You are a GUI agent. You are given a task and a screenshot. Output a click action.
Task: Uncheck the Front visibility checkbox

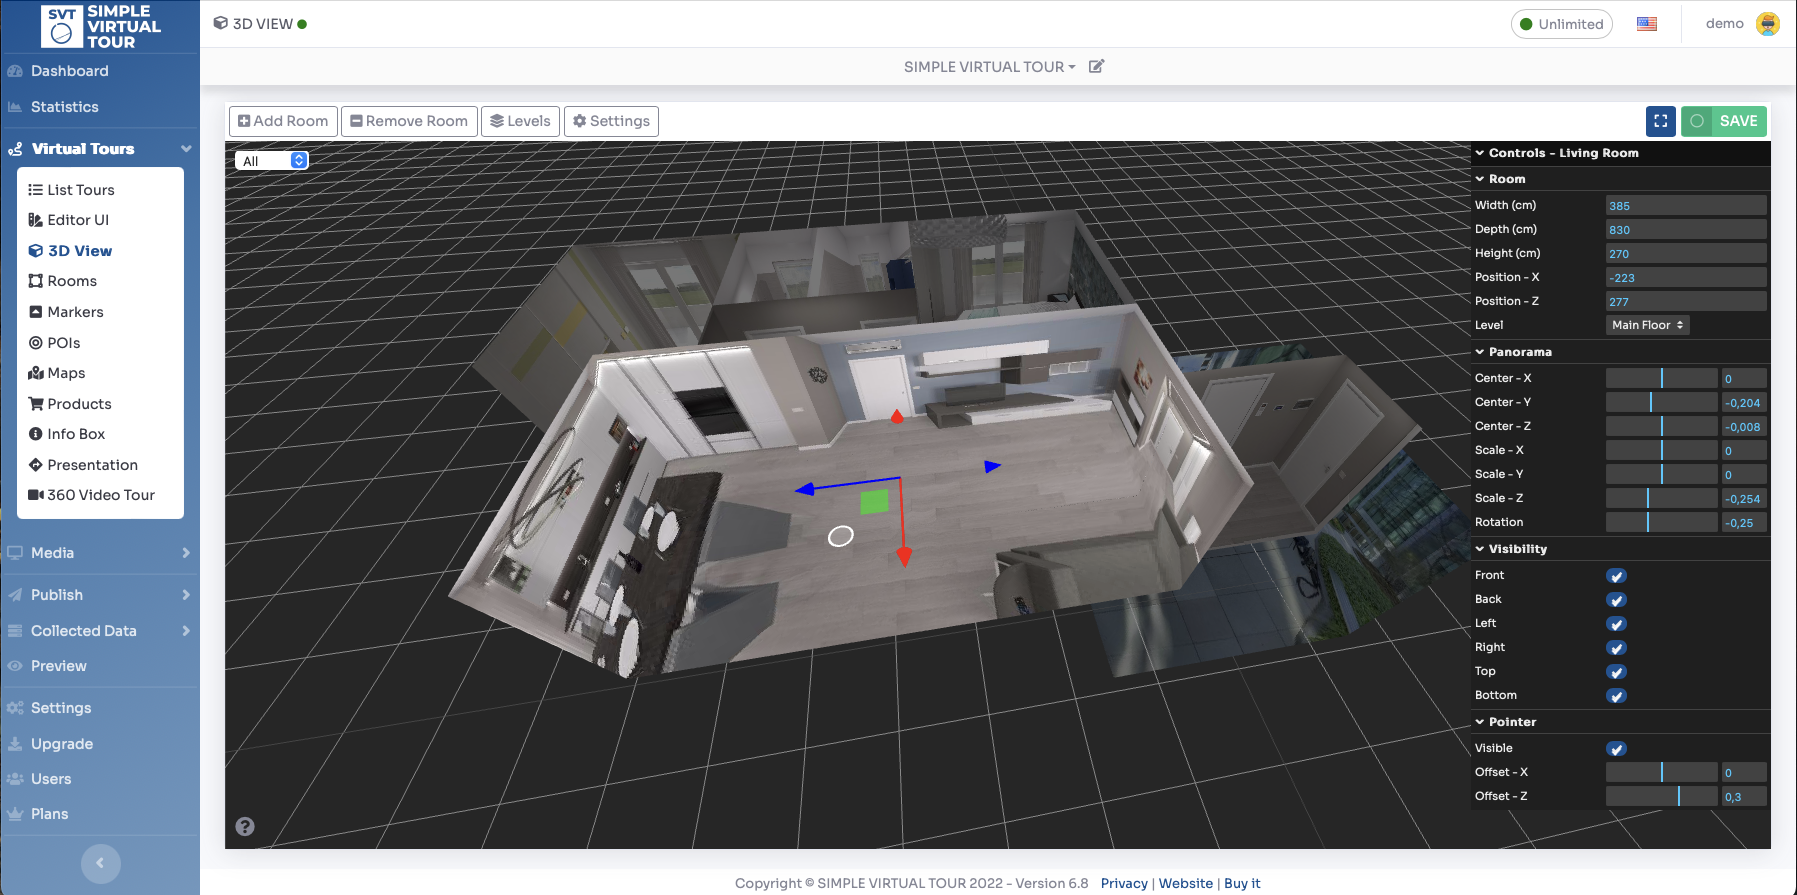click(x=1616, y=576)
